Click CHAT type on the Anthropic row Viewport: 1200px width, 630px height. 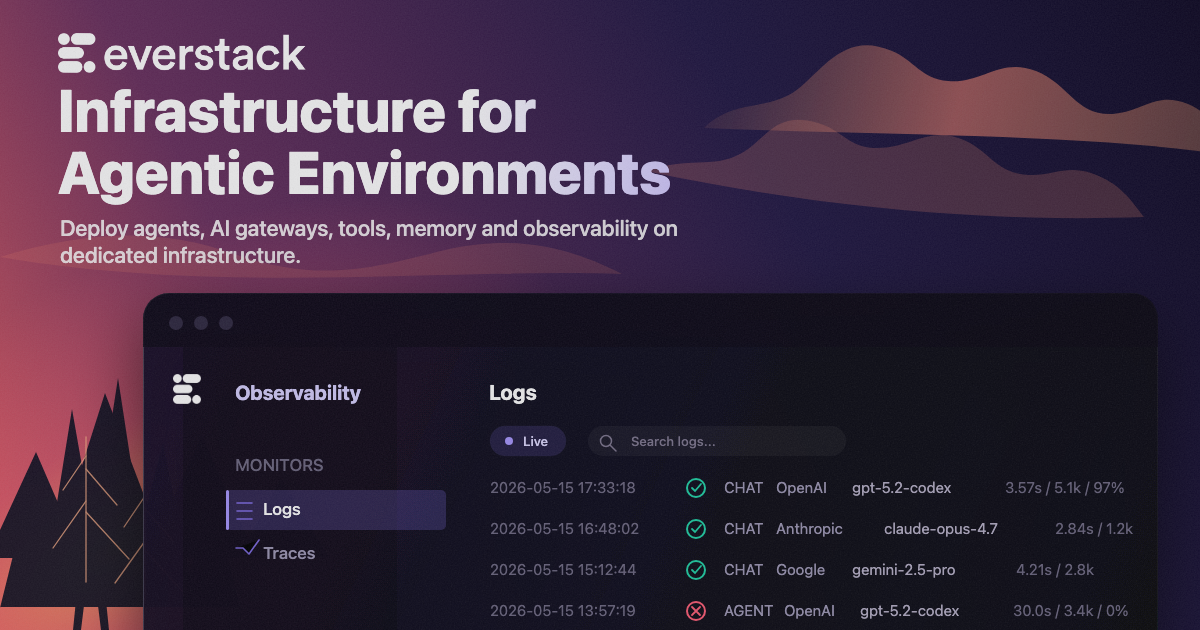[744, 529]
